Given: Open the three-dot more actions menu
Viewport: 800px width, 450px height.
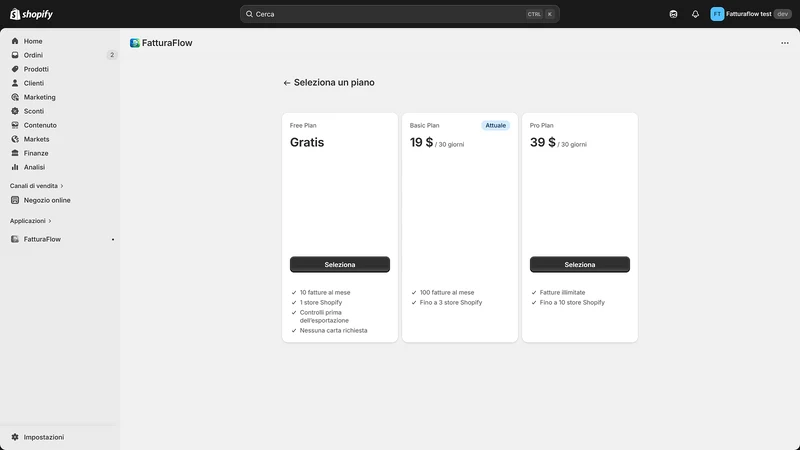Looking at the screenshot, I should point(785,43).
